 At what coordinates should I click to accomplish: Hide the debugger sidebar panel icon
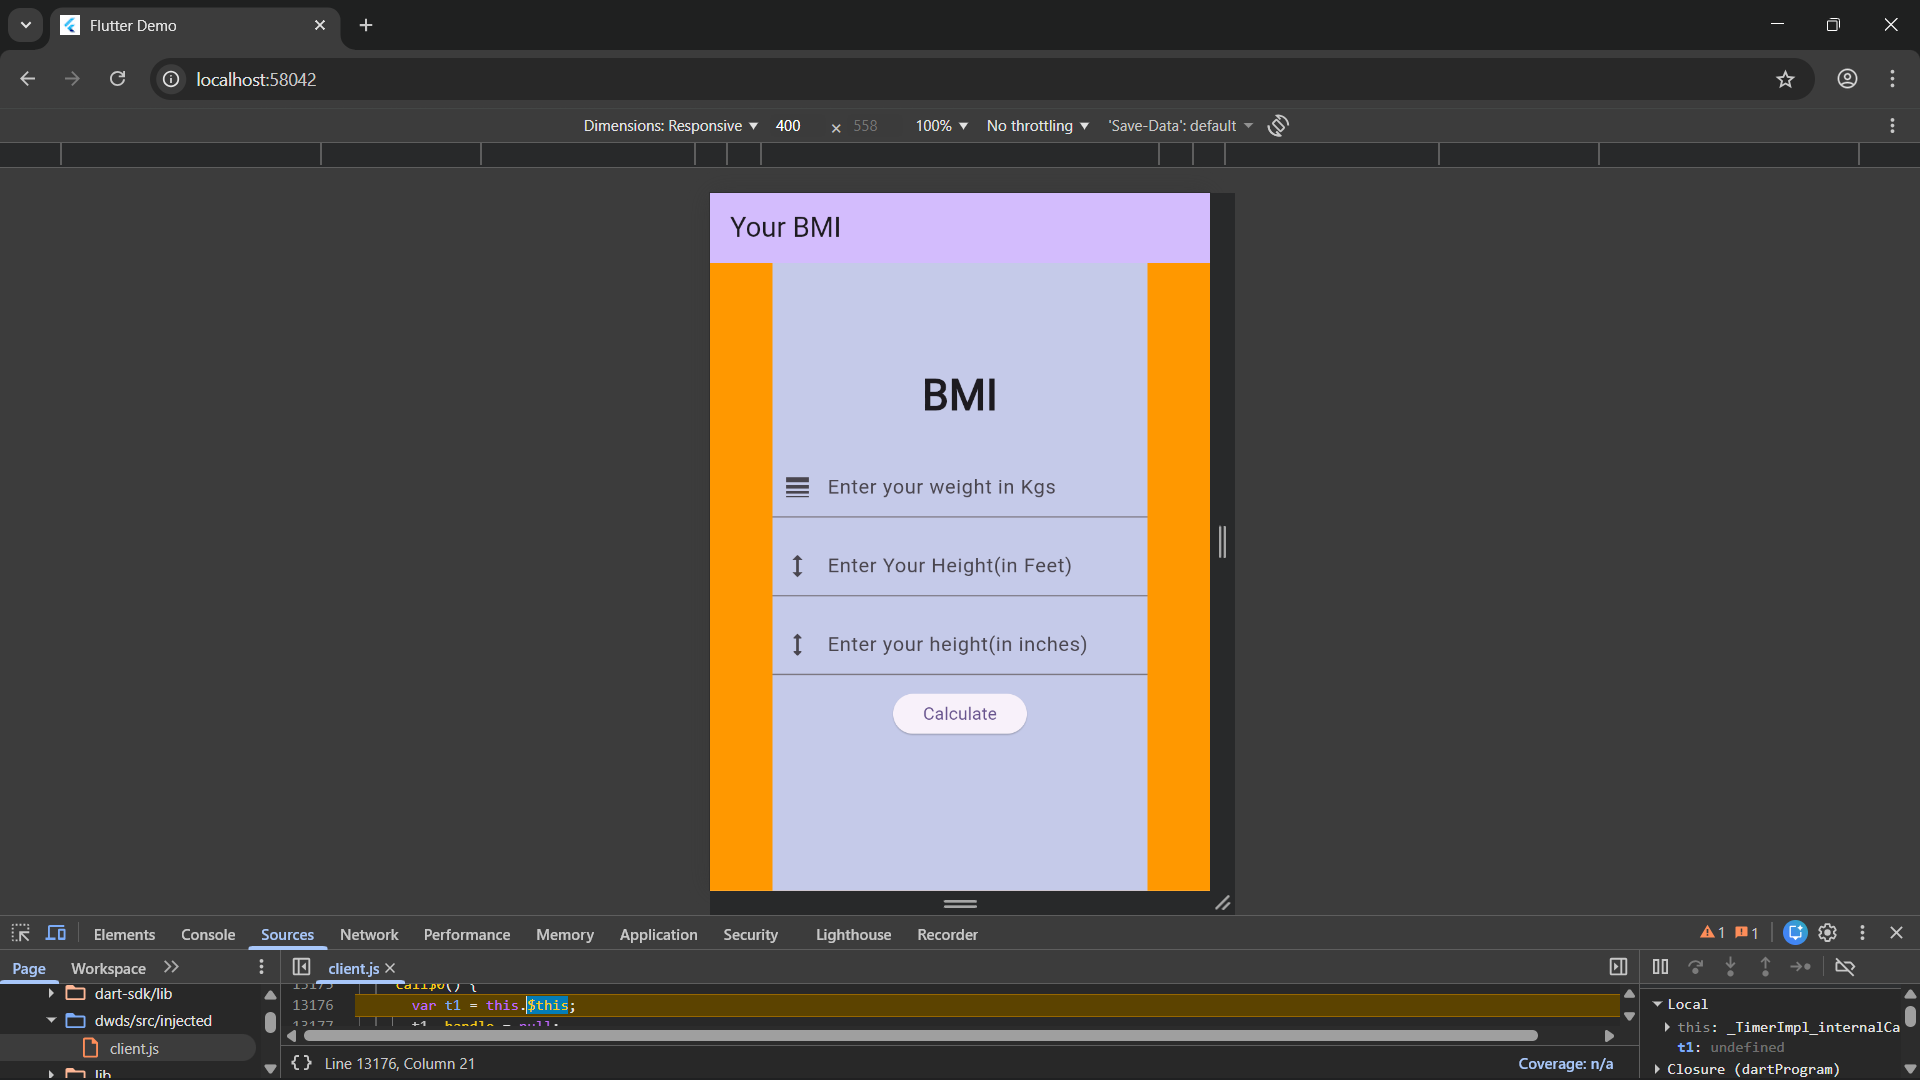click(1618, 967)
